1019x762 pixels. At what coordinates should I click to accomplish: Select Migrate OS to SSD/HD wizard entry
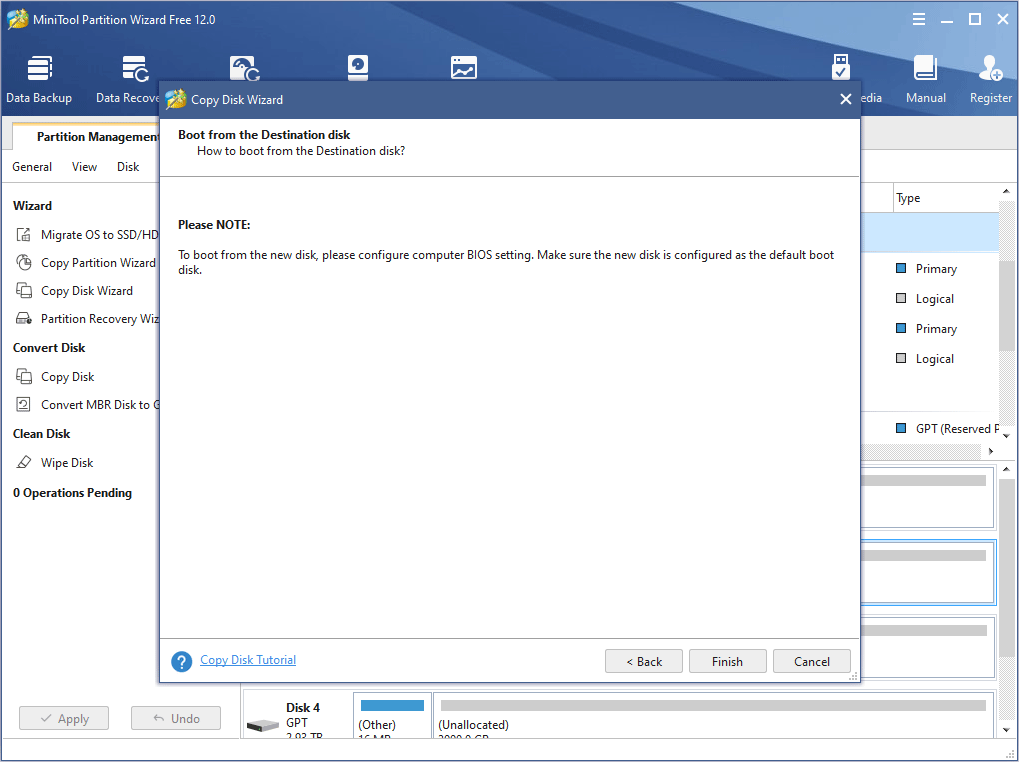(86, 235)
